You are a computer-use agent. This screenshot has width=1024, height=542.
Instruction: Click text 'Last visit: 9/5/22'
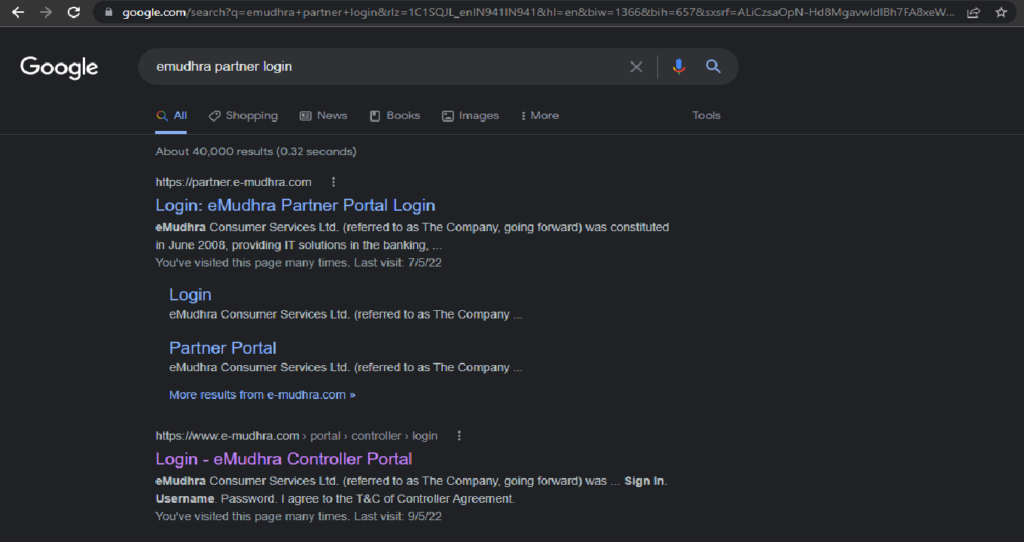[x=398, y=516]
